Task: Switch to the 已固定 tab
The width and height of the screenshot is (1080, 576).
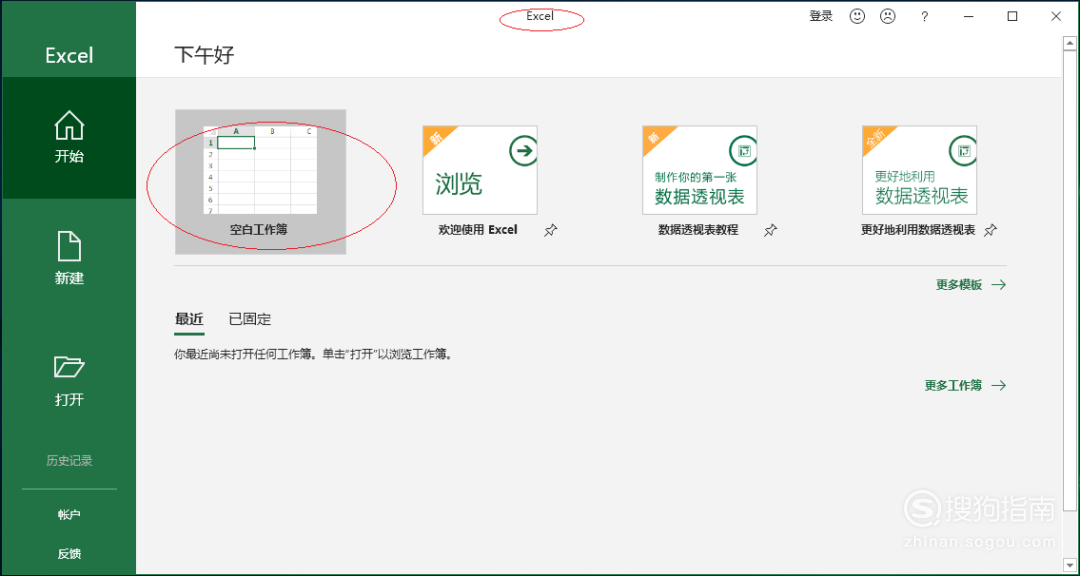Action: (250, 320)
